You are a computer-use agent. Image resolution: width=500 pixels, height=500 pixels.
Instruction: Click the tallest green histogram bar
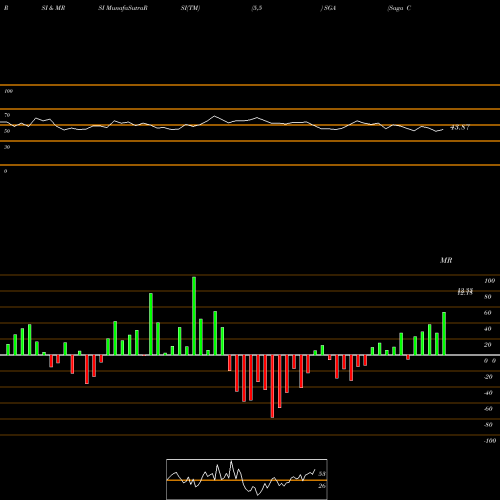point(194,316)
